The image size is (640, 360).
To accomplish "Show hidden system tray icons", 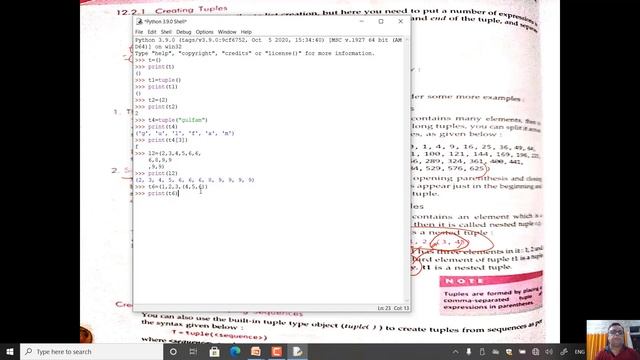I will pos(456,351).
